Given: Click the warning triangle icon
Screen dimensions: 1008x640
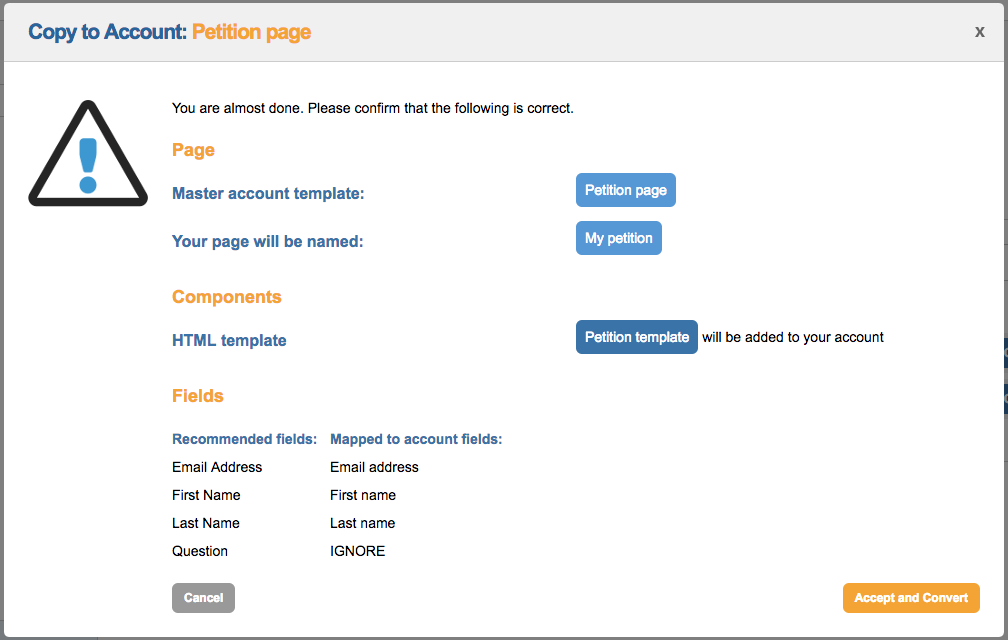Looking at the screenshot, I should 88,155.
